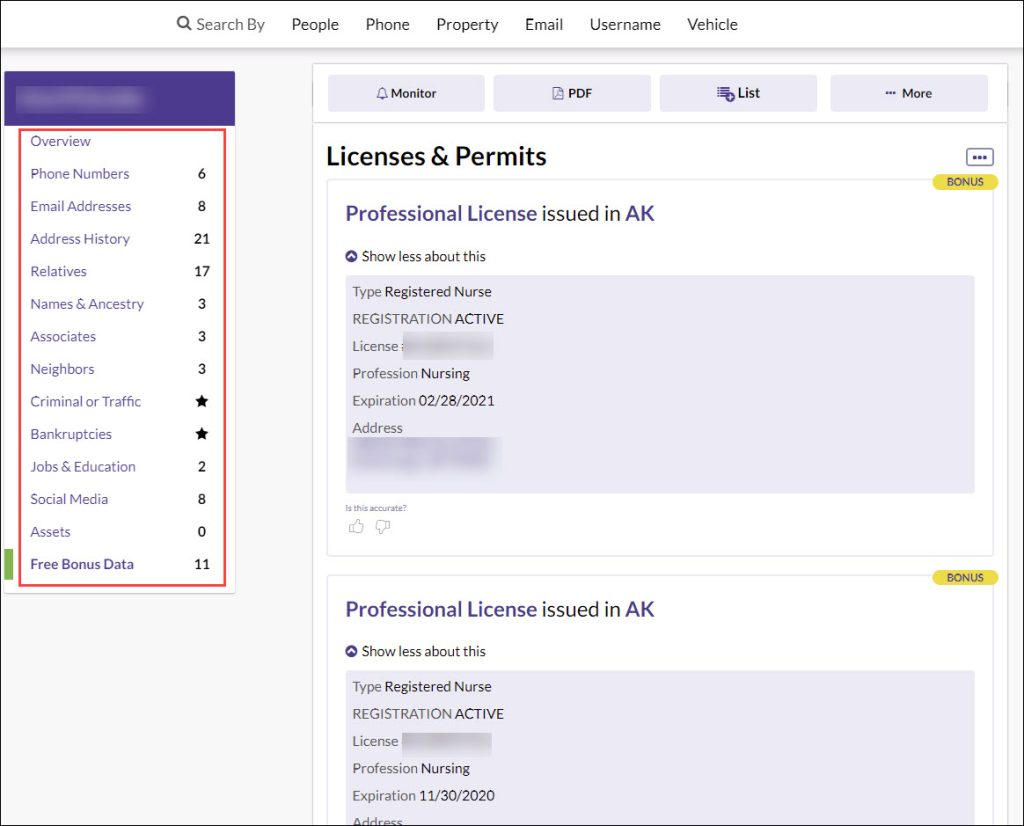Open Social Media section
This screenshot has width=1024, height=826.
pyautogui.click(x=69, y=500)
